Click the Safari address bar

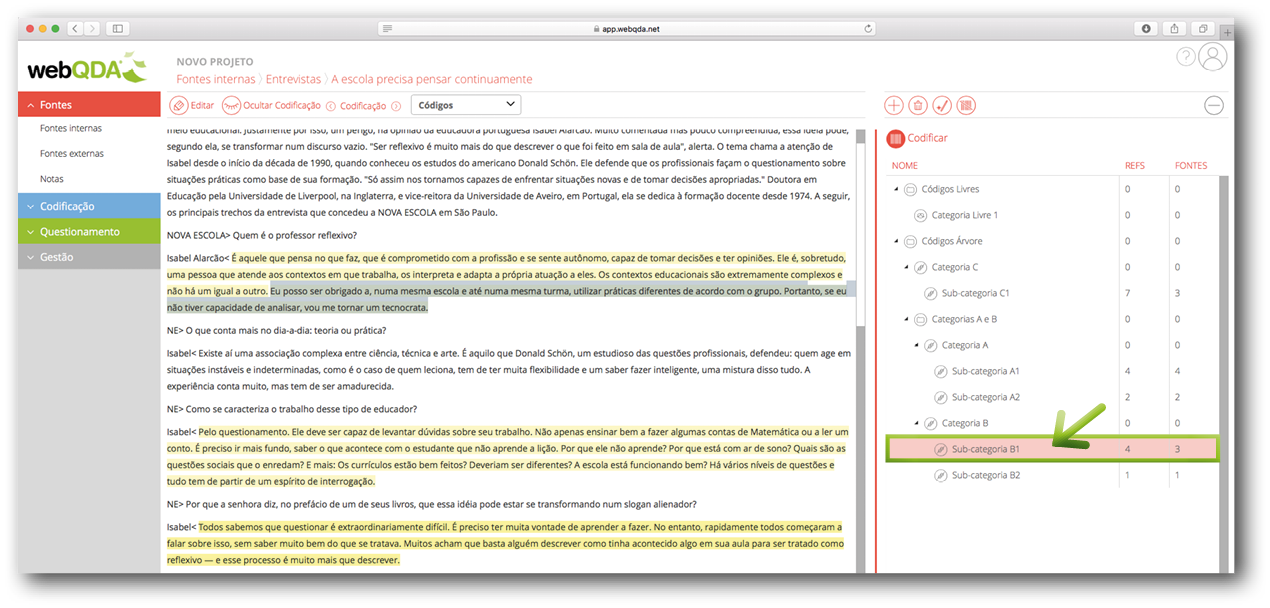(x=627, y=28)
